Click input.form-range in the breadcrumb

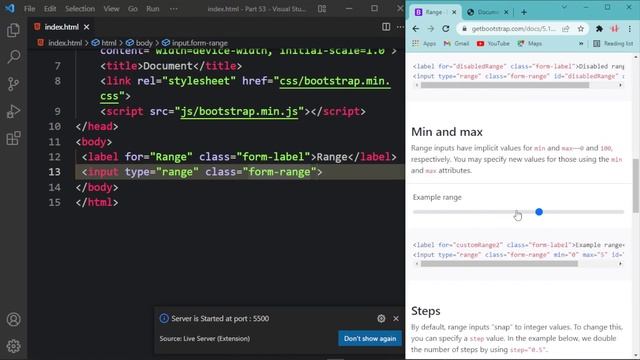[200, 43]
